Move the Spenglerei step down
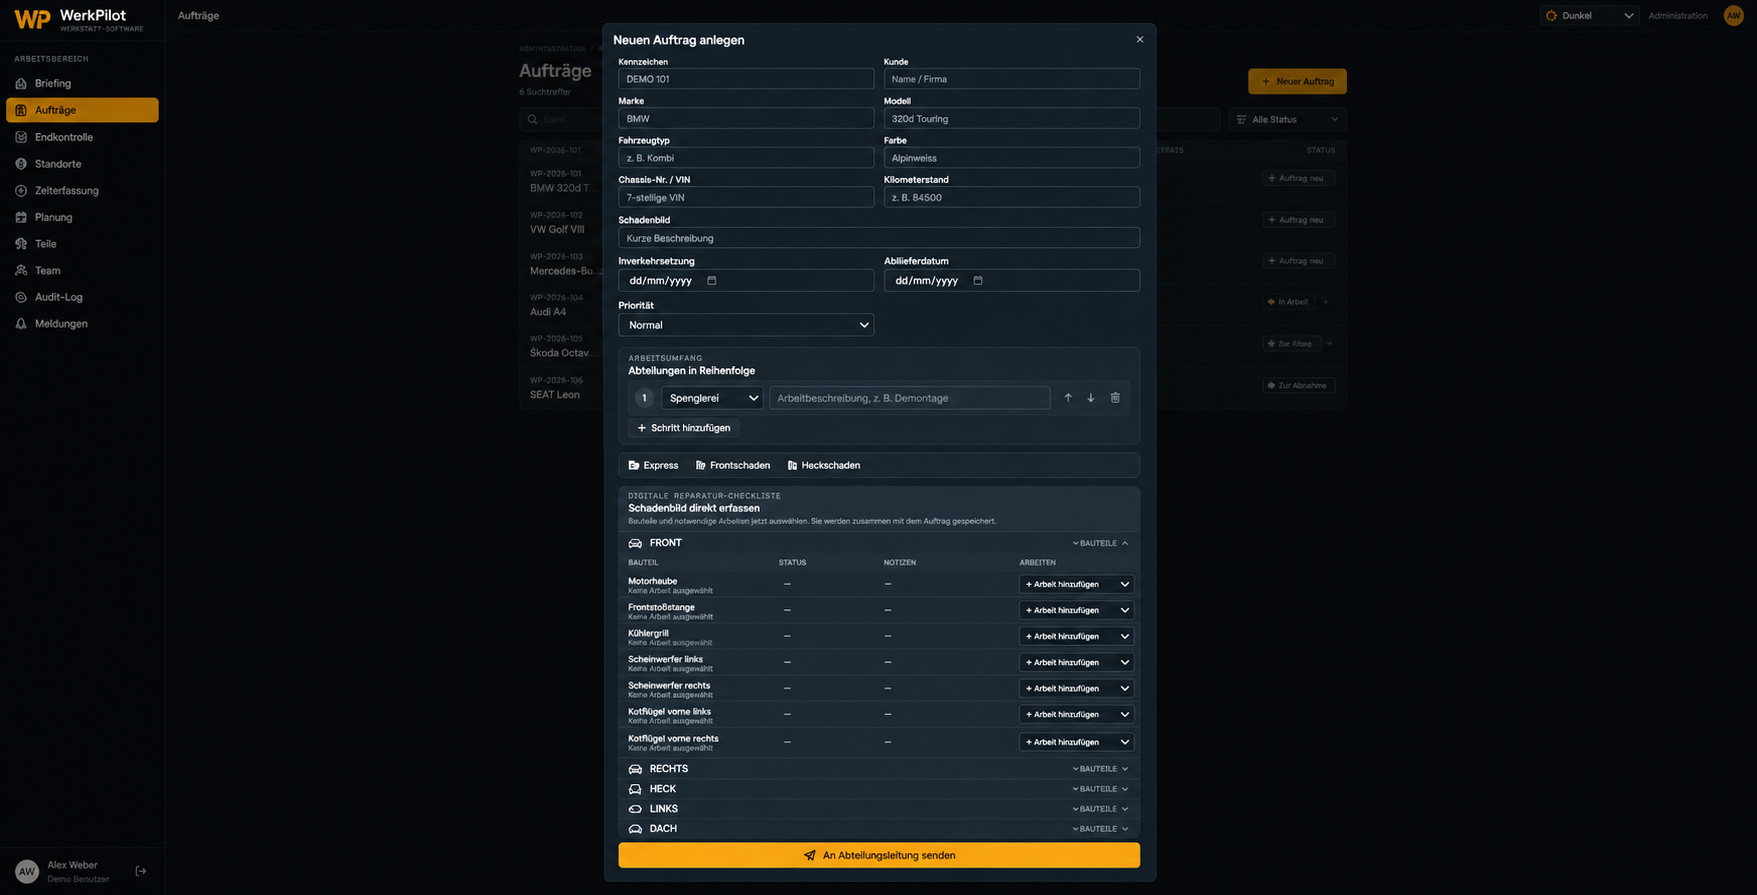The height and width of the screenshot is (895, 1757). [1091, 398]
